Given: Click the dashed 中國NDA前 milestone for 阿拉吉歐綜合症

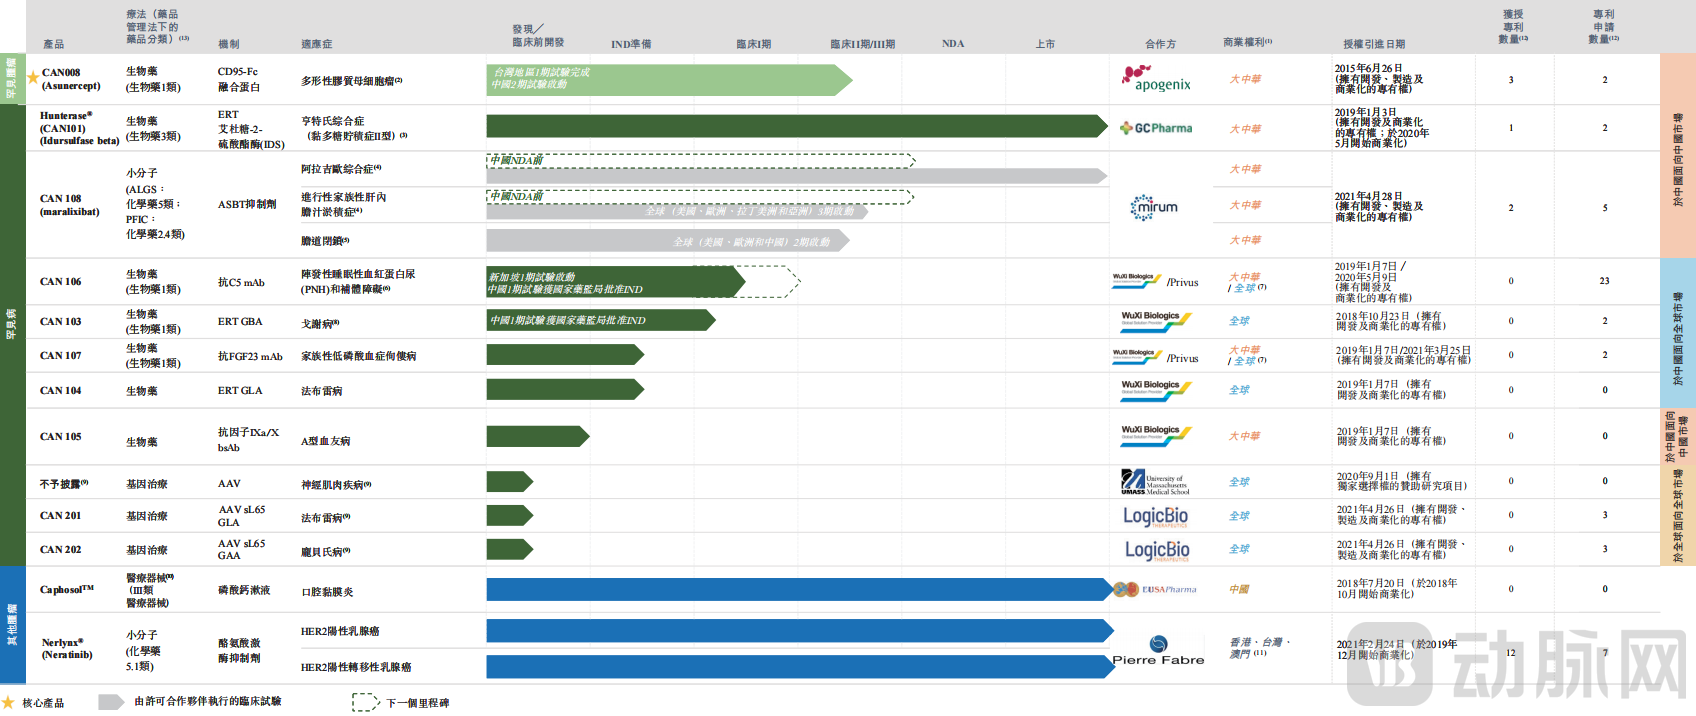Looking at the screenshot, I should 700,160.
